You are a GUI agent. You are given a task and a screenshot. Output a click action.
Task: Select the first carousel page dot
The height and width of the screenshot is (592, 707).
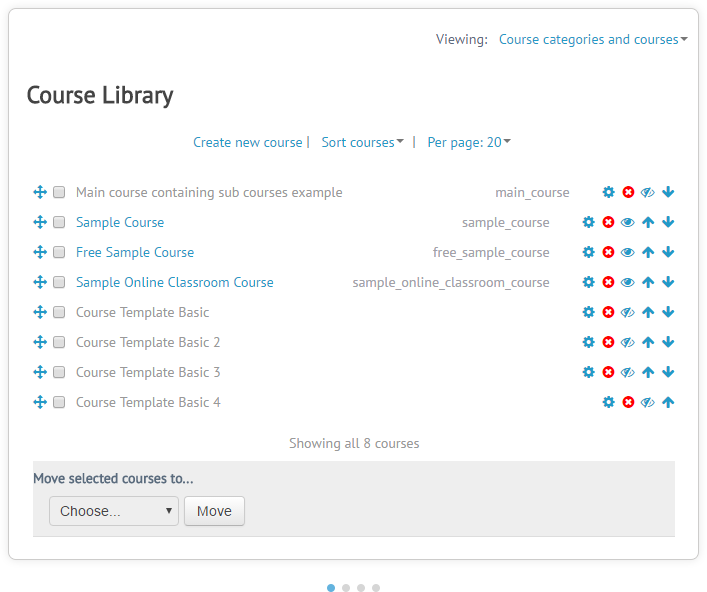pos(331,588)
